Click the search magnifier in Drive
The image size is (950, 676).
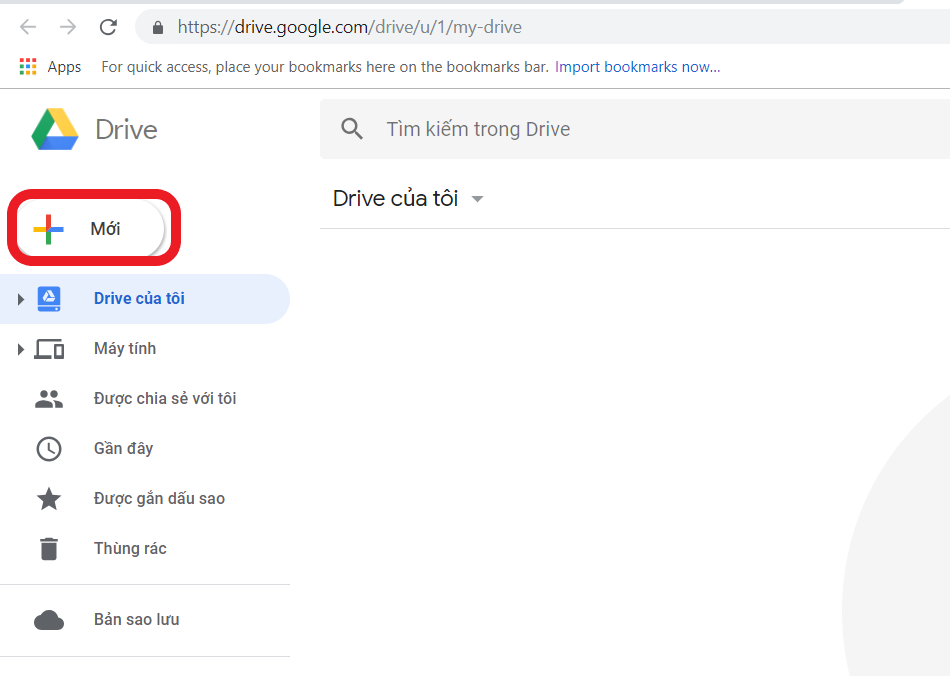coord(351,128)
